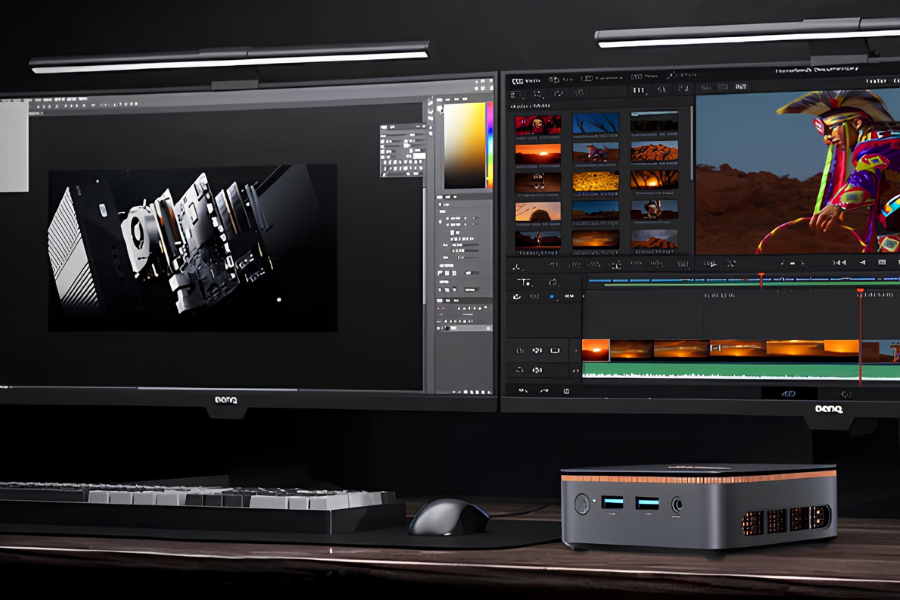Click the red playhead marker on the main timeline
This screenshot has height=600, width=900.
pyautogui.click(x=860, y=291)
